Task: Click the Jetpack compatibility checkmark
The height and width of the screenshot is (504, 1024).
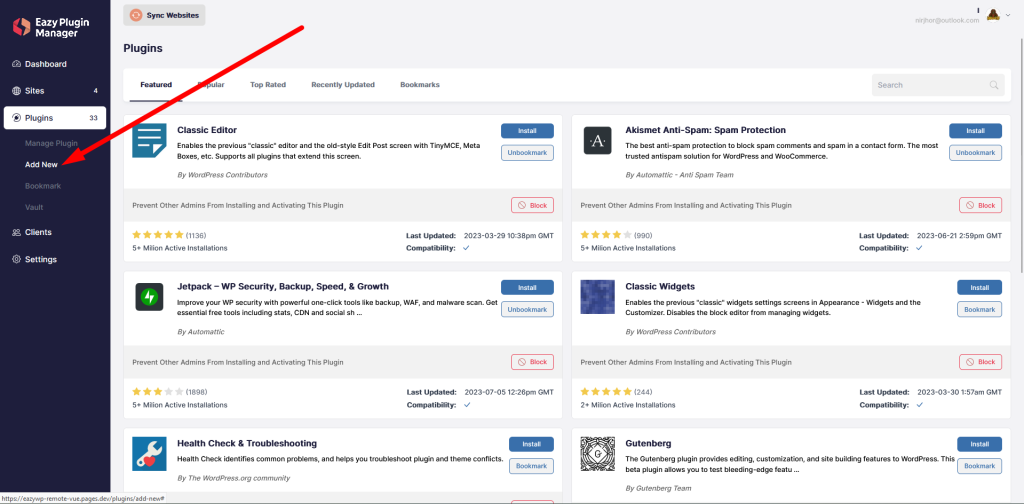Action: point(466,405)
